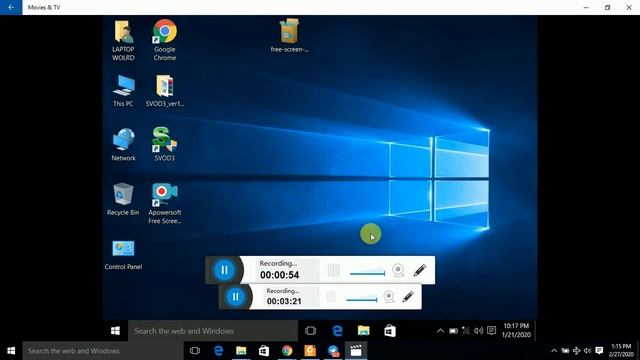The height and width of the screenshot is (360, 640).
Task: Open Action Center in recorded video tray
Action: tap(491, 330)
